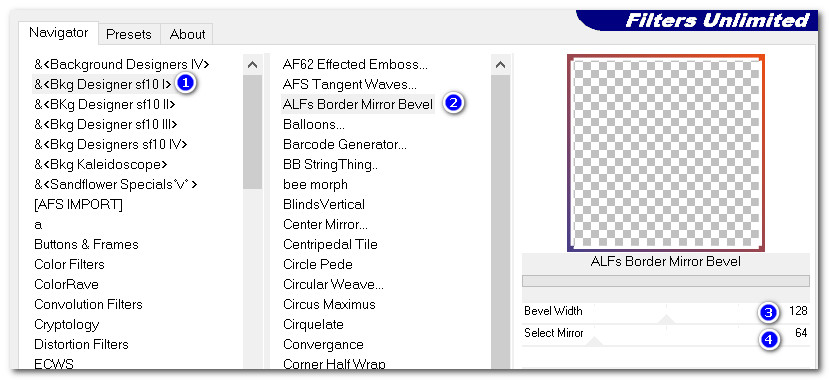Click the Bevel Width slider handle
This screenshot has width=829, height=380.
[666, 319]
